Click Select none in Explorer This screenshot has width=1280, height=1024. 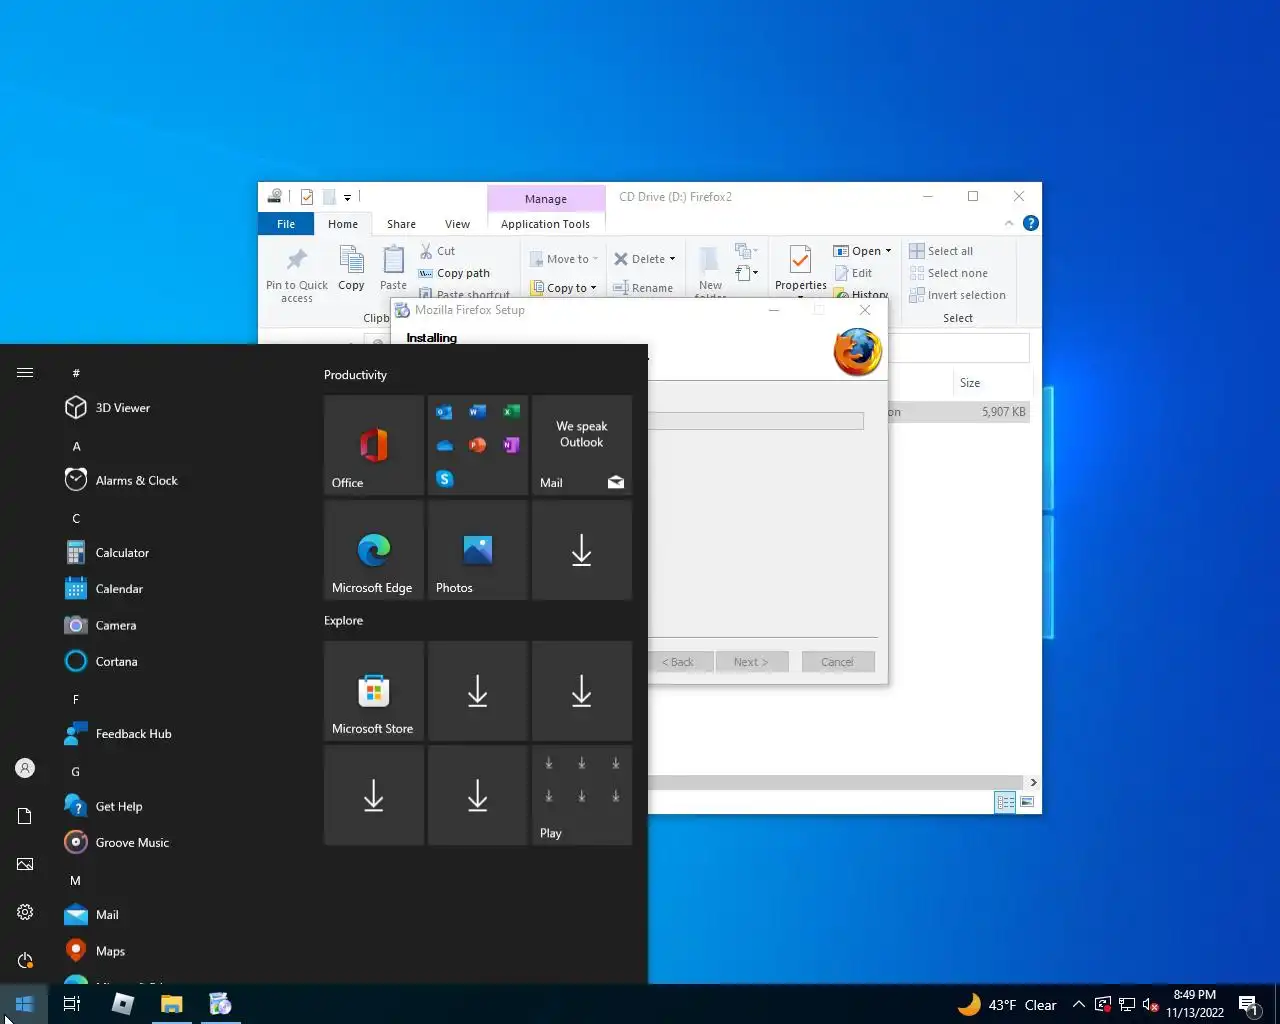(948, 273)
